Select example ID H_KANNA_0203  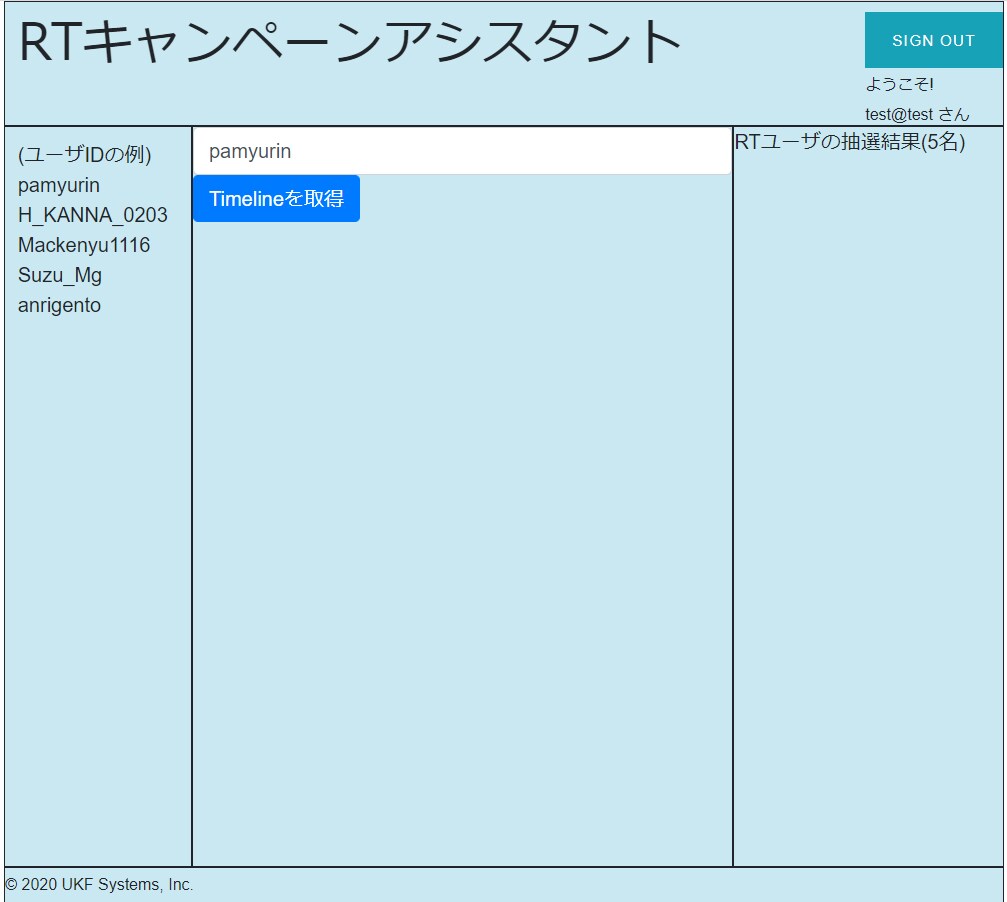(x=92, y=215)
